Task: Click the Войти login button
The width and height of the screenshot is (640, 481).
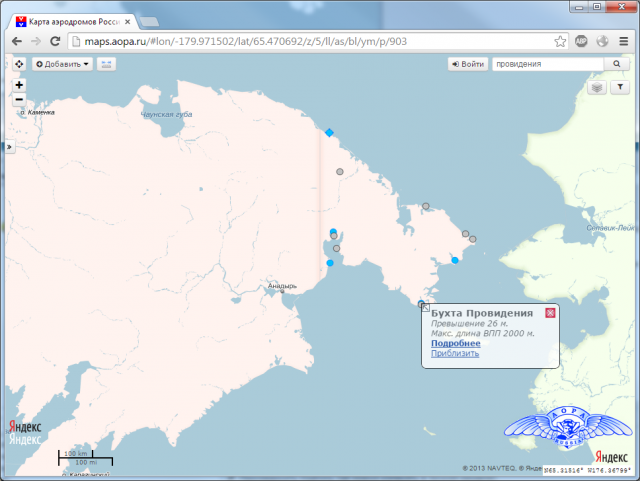Action: [469, 64]
